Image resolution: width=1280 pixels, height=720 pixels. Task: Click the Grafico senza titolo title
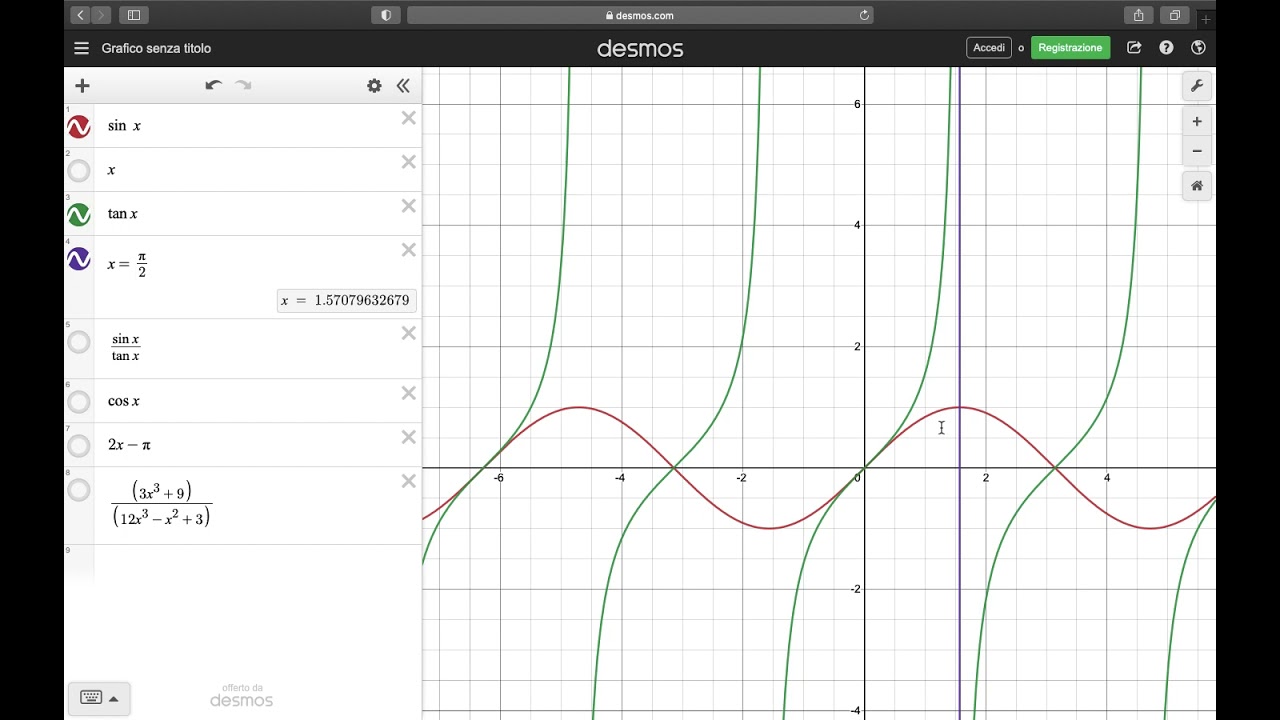156,48
